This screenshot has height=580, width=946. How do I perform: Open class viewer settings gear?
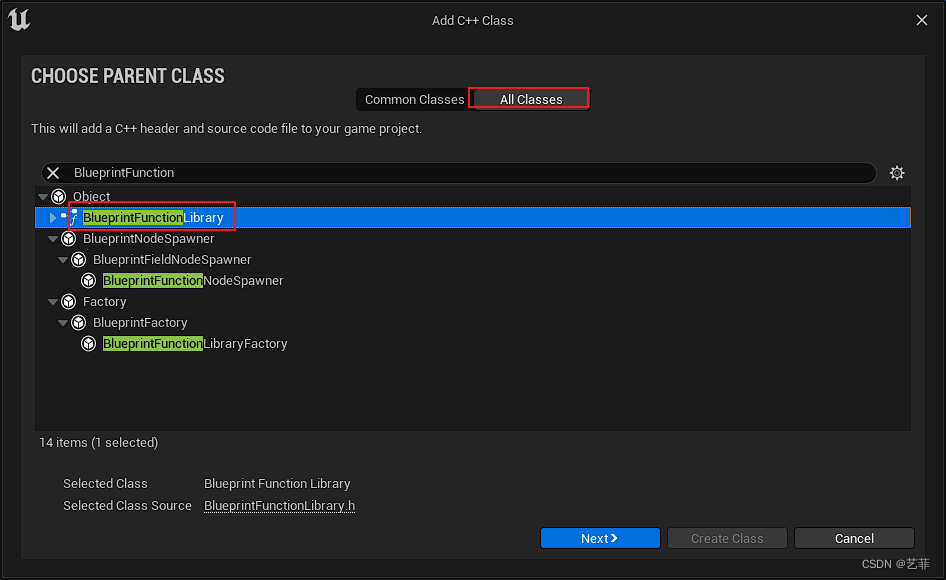pyautogui.click(x=897, y=173)
